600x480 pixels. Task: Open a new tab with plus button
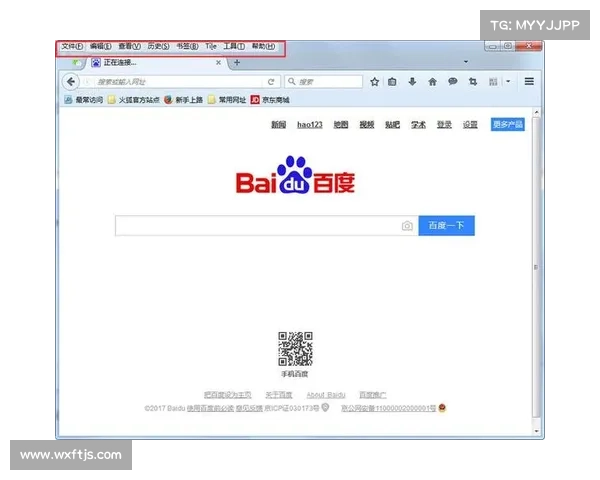click(237, 62)
